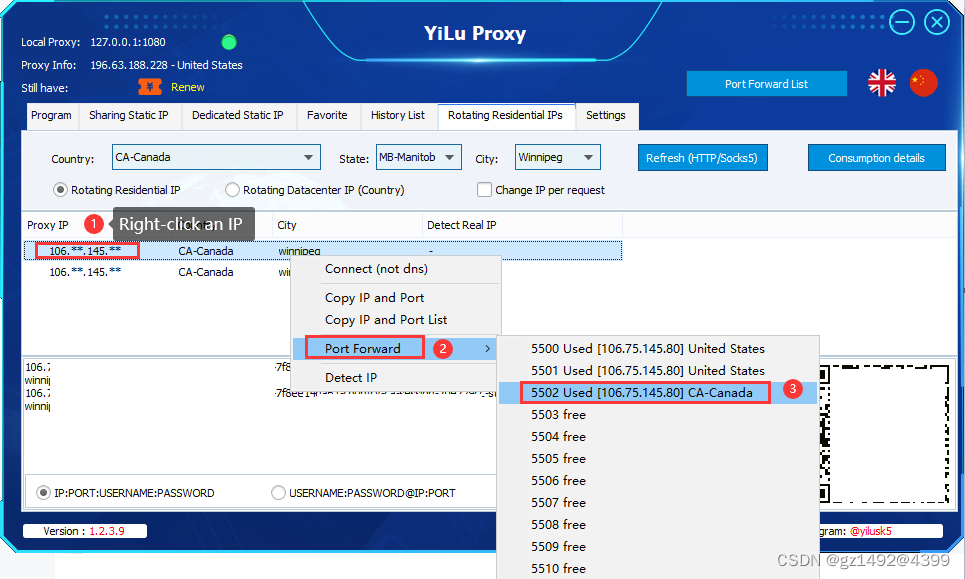Open Consumption details
This screenshot has height=579, width=965.
click(x=876, y=158)
